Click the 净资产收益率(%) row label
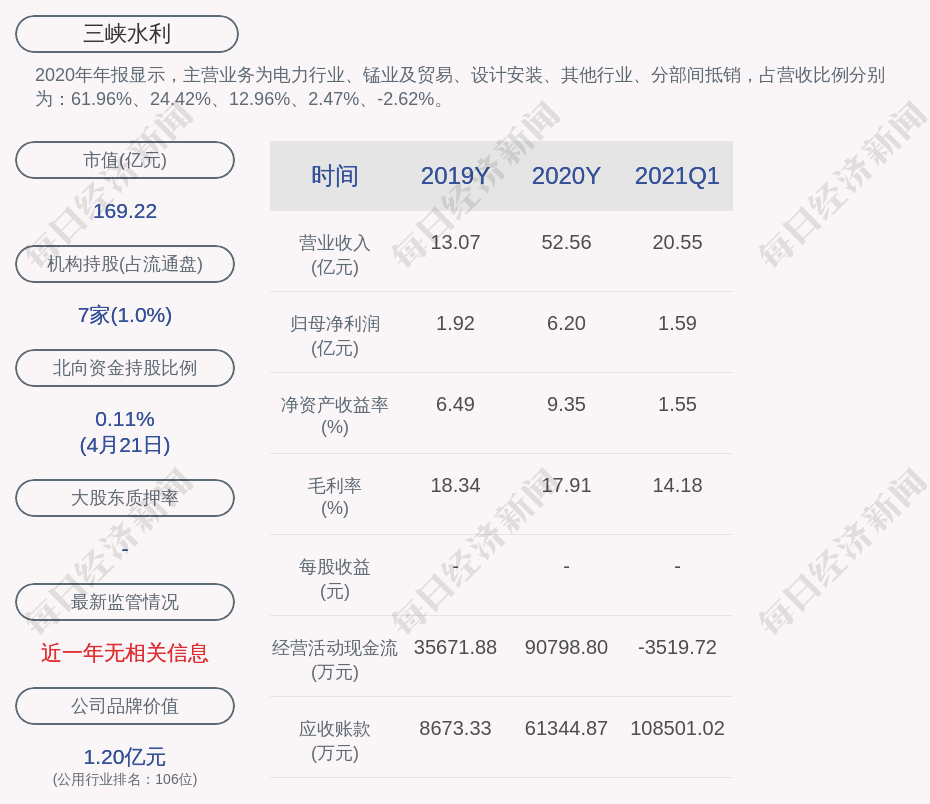The width and height of the screenshot is (930, 804). click(334, 416)
